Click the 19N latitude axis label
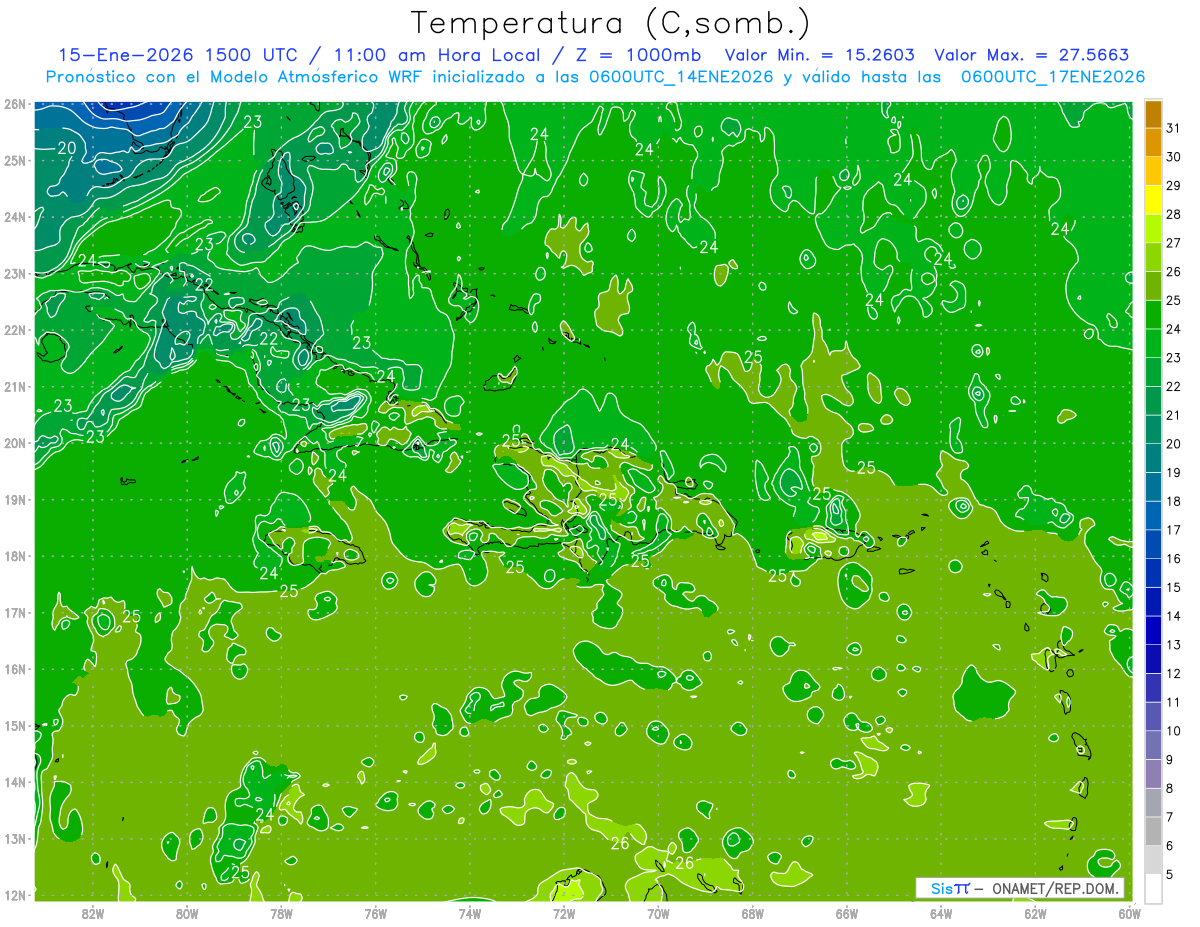This screenshot has width=1200, height=927. tap(14, 500)
